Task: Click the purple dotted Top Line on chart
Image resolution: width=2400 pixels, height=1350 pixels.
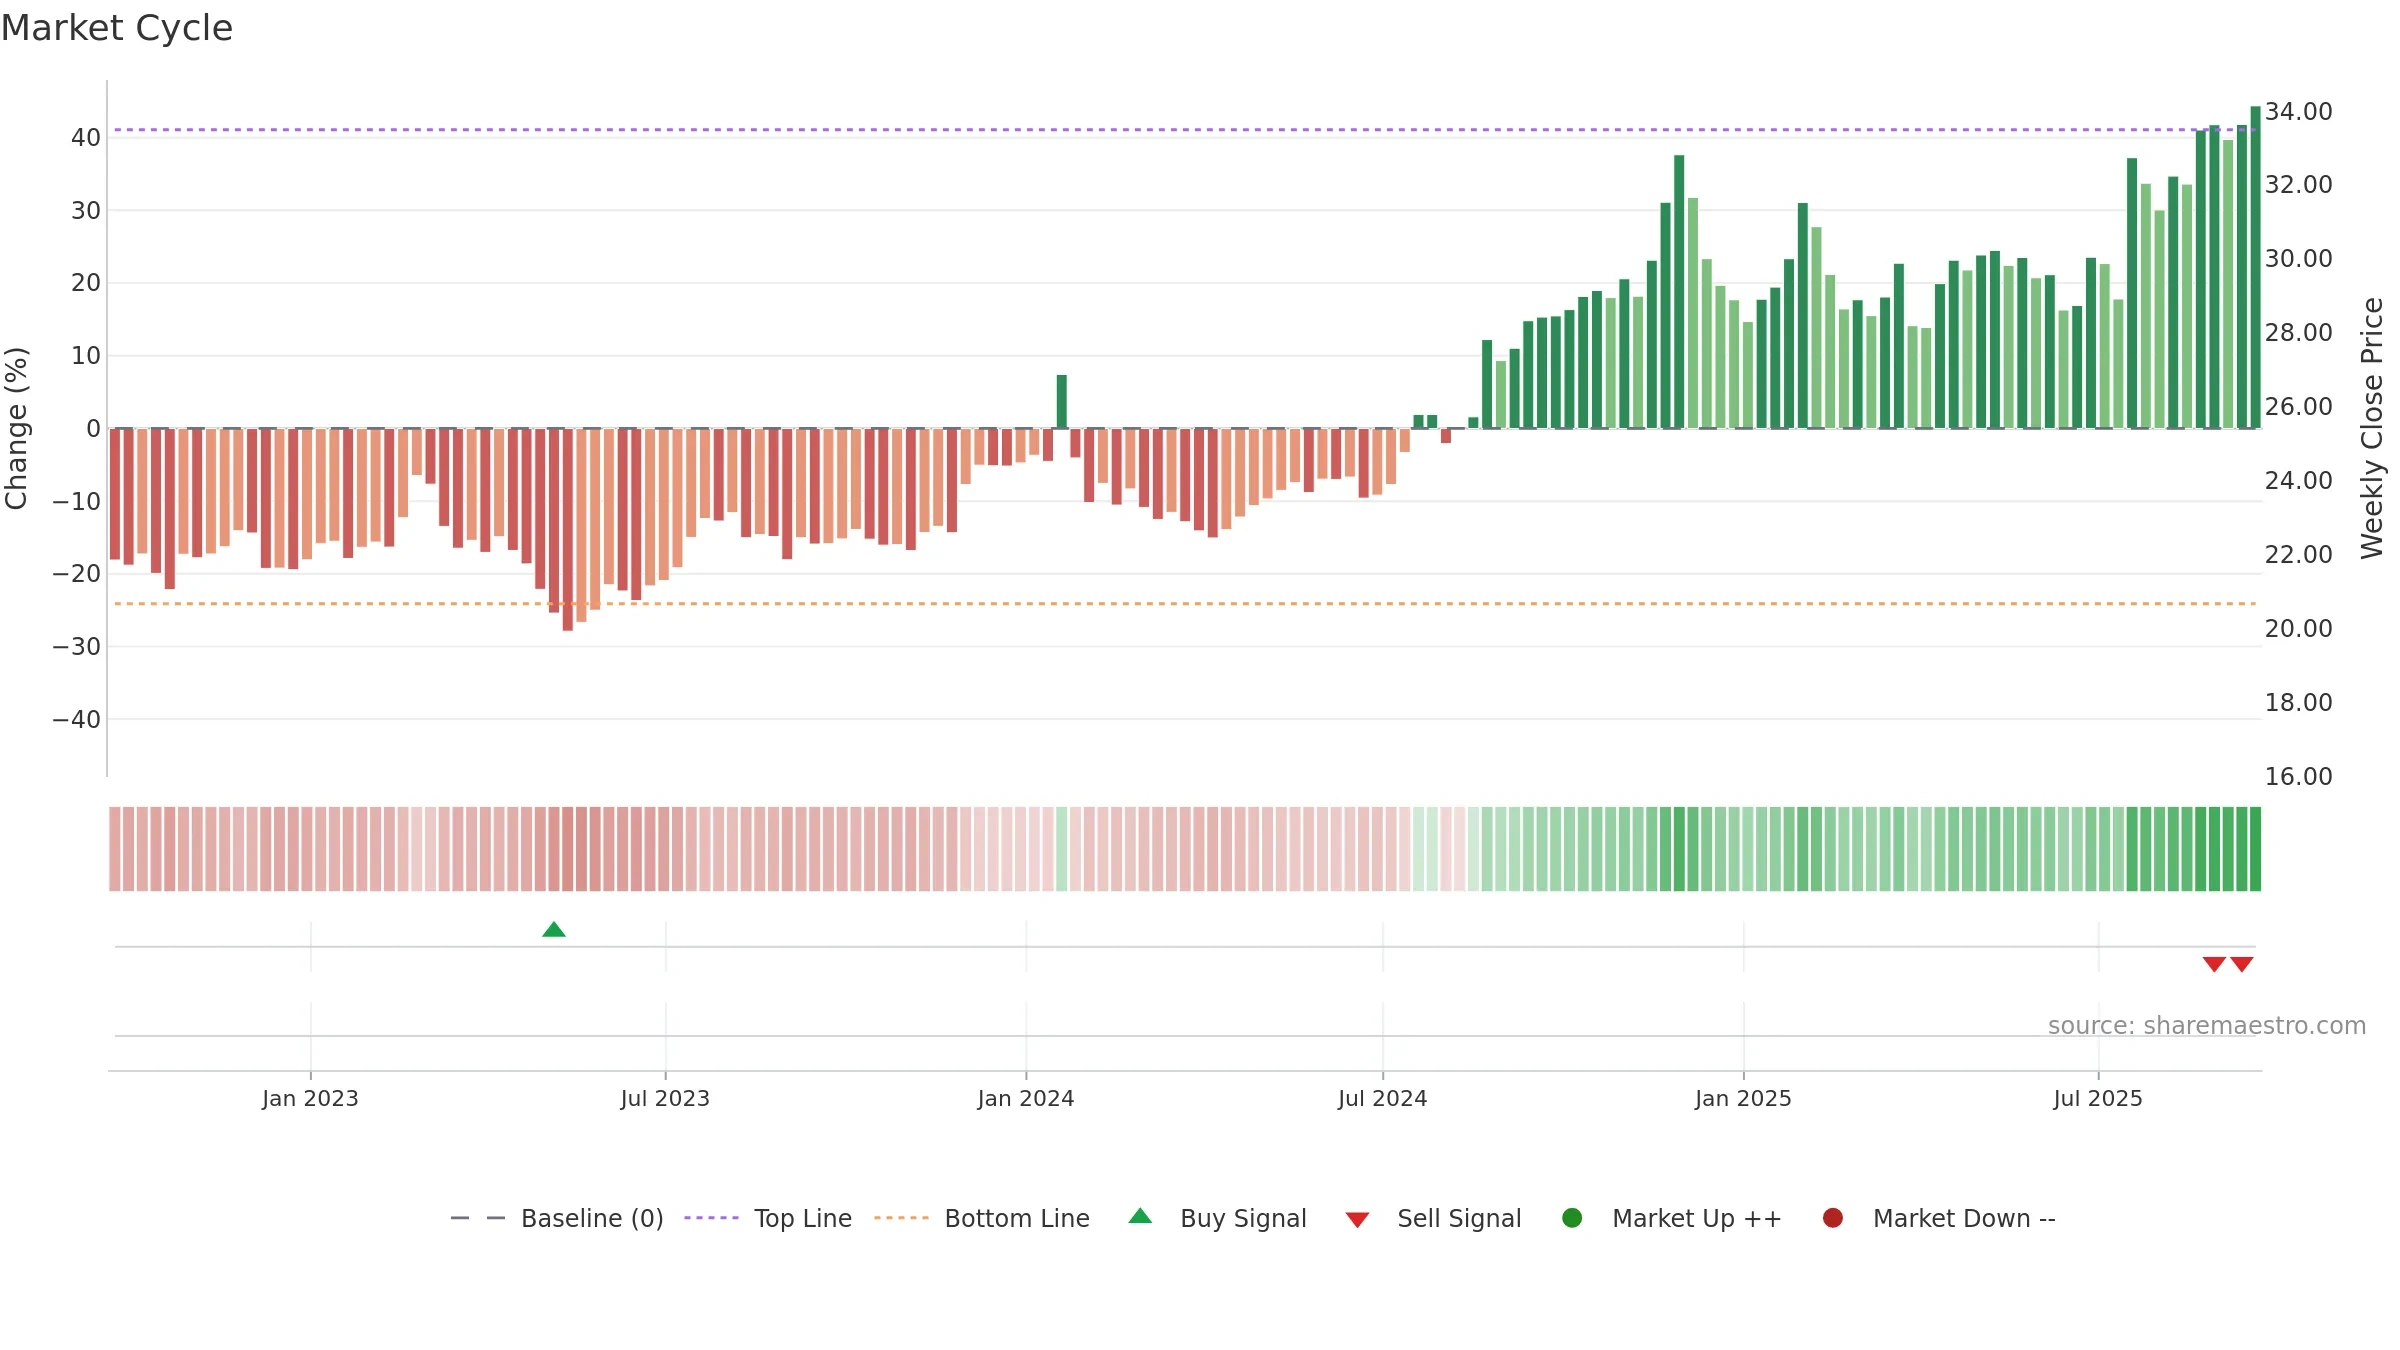Action: (x=1185, y=130)
